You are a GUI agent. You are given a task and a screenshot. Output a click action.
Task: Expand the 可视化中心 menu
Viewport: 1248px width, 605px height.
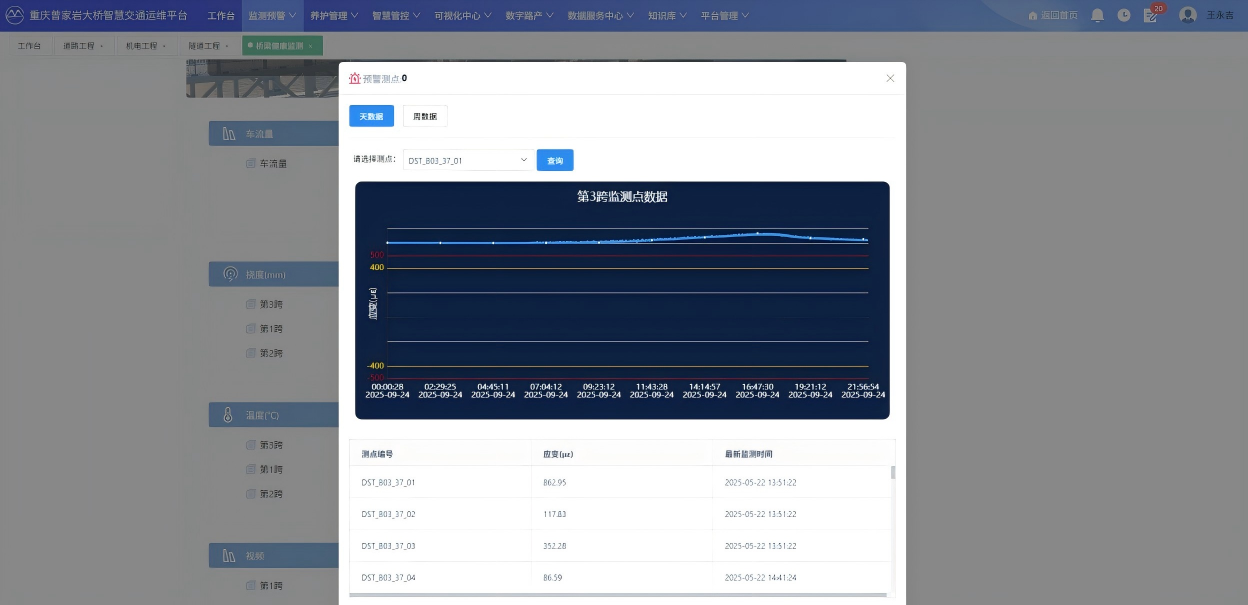(x=464, y=16)
